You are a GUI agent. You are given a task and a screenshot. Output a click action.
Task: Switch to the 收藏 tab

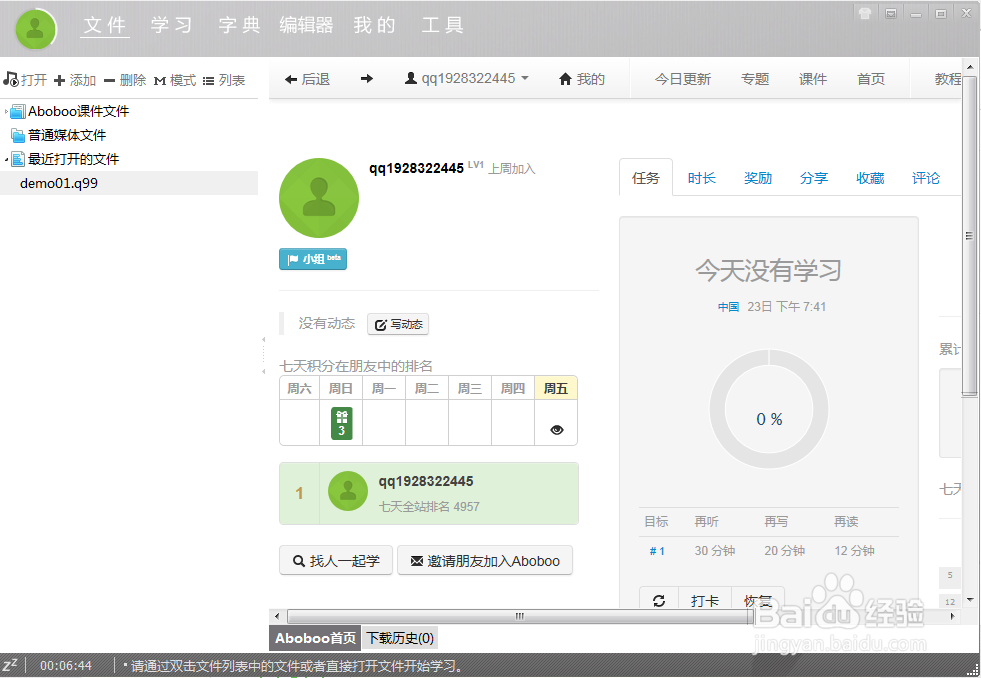870,178
